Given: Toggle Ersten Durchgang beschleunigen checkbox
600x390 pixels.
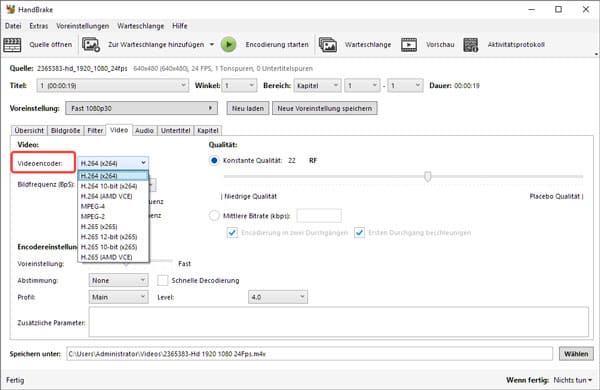Looking at the screenshot, I should 359,232.
